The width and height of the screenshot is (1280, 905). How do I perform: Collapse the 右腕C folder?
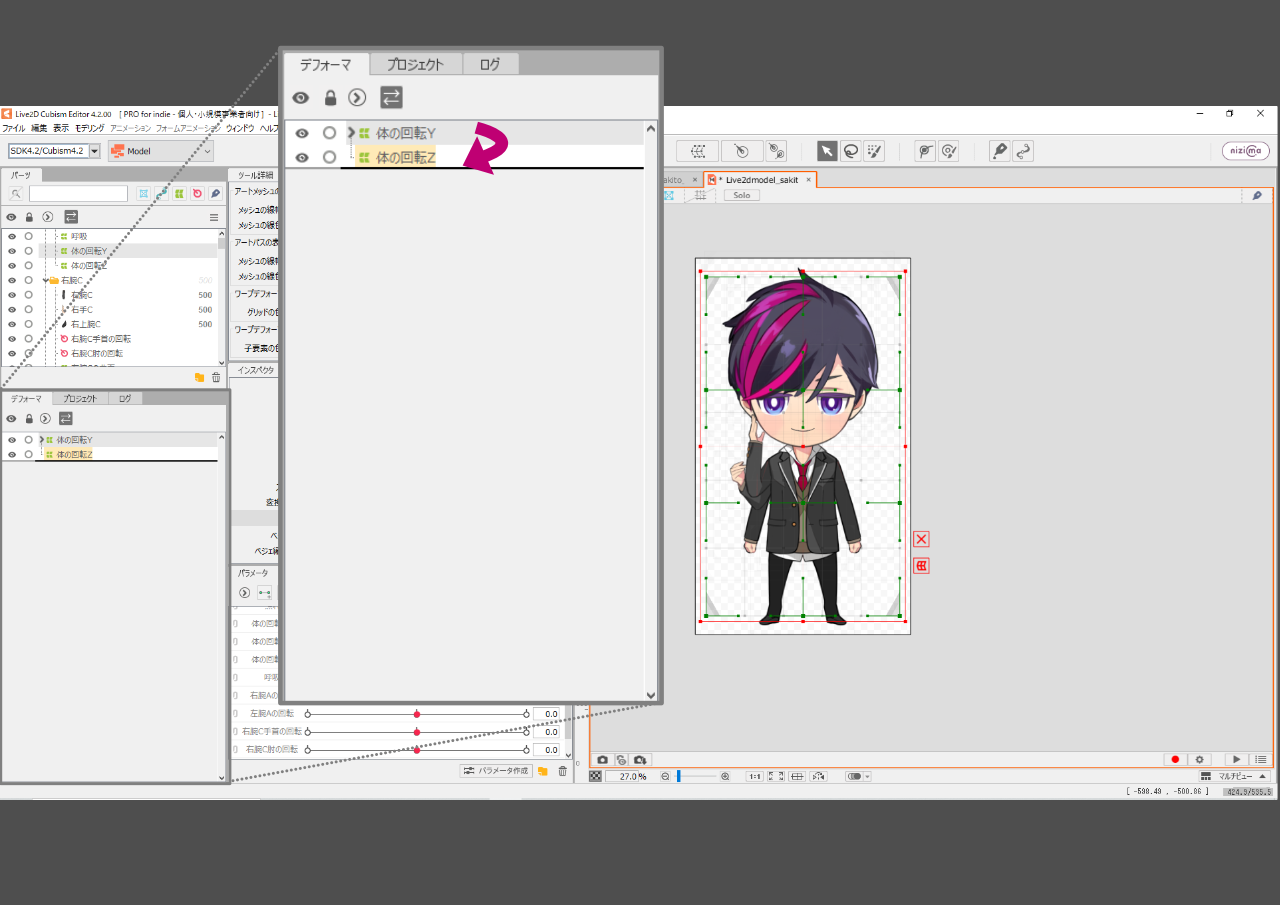point(45,280)
